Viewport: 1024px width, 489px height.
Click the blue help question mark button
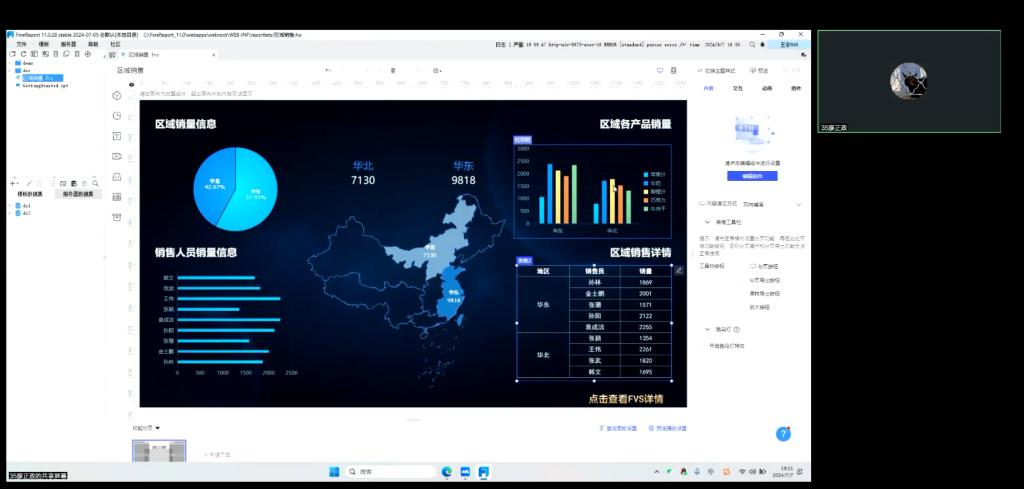pos(783,433)
